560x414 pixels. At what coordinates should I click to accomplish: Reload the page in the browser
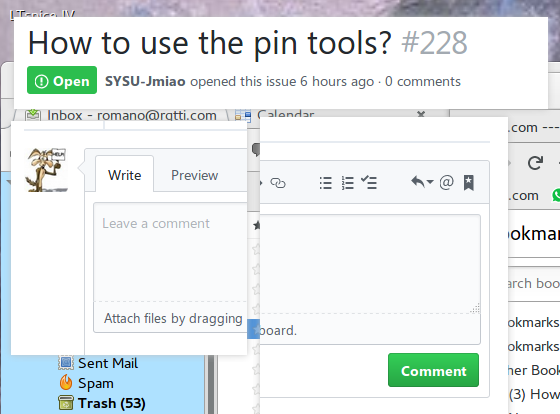[535, 163]
